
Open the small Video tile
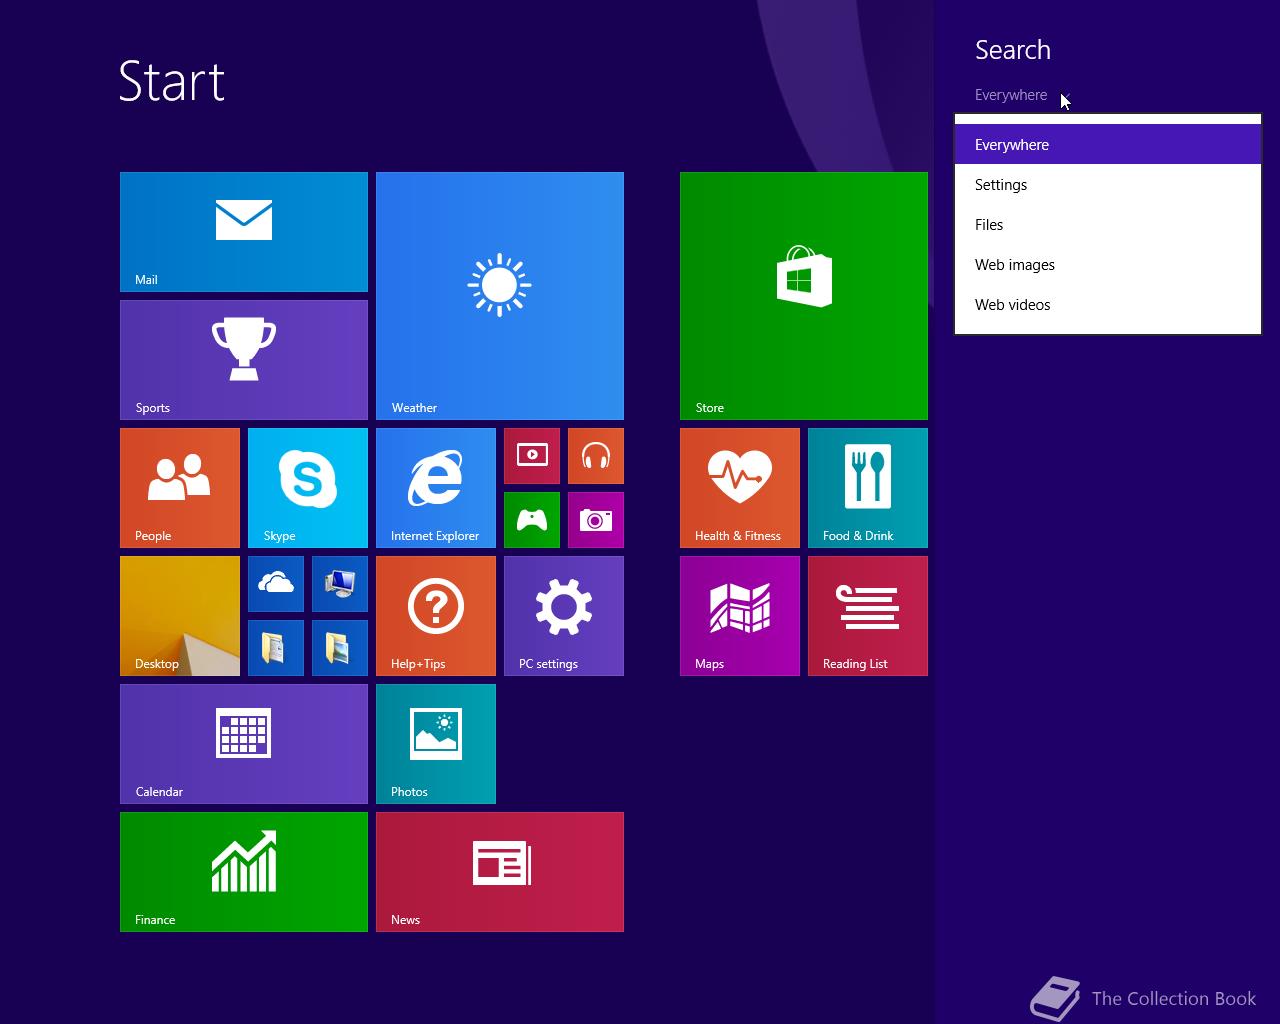point(532,456)
